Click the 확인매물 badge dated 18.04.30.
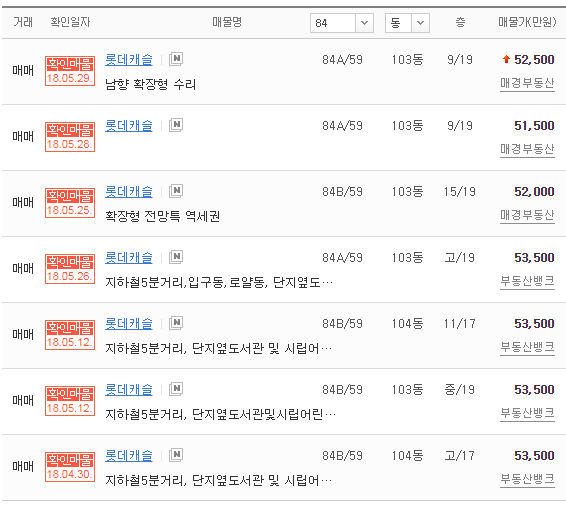This screenshot has height=511, width=566. click(70, 467)
